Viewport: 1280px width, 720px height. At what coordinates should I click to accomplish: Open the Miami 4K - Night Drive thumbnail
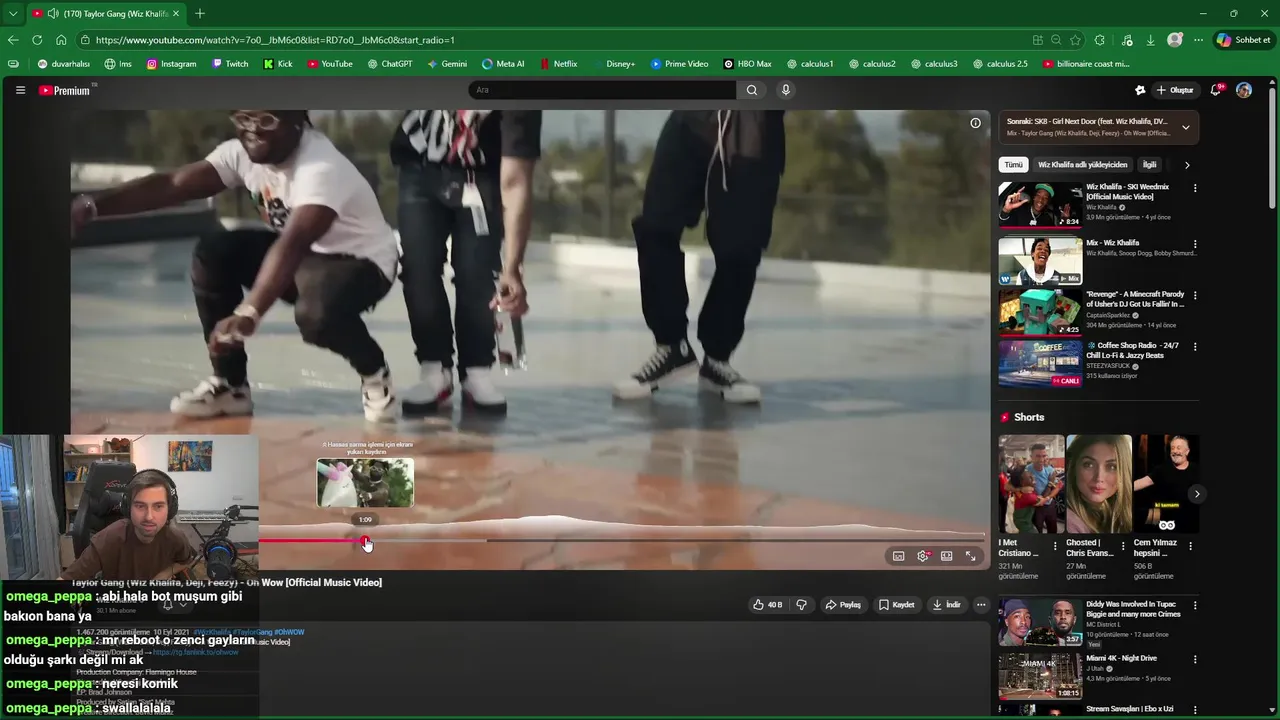(1040, 675)
